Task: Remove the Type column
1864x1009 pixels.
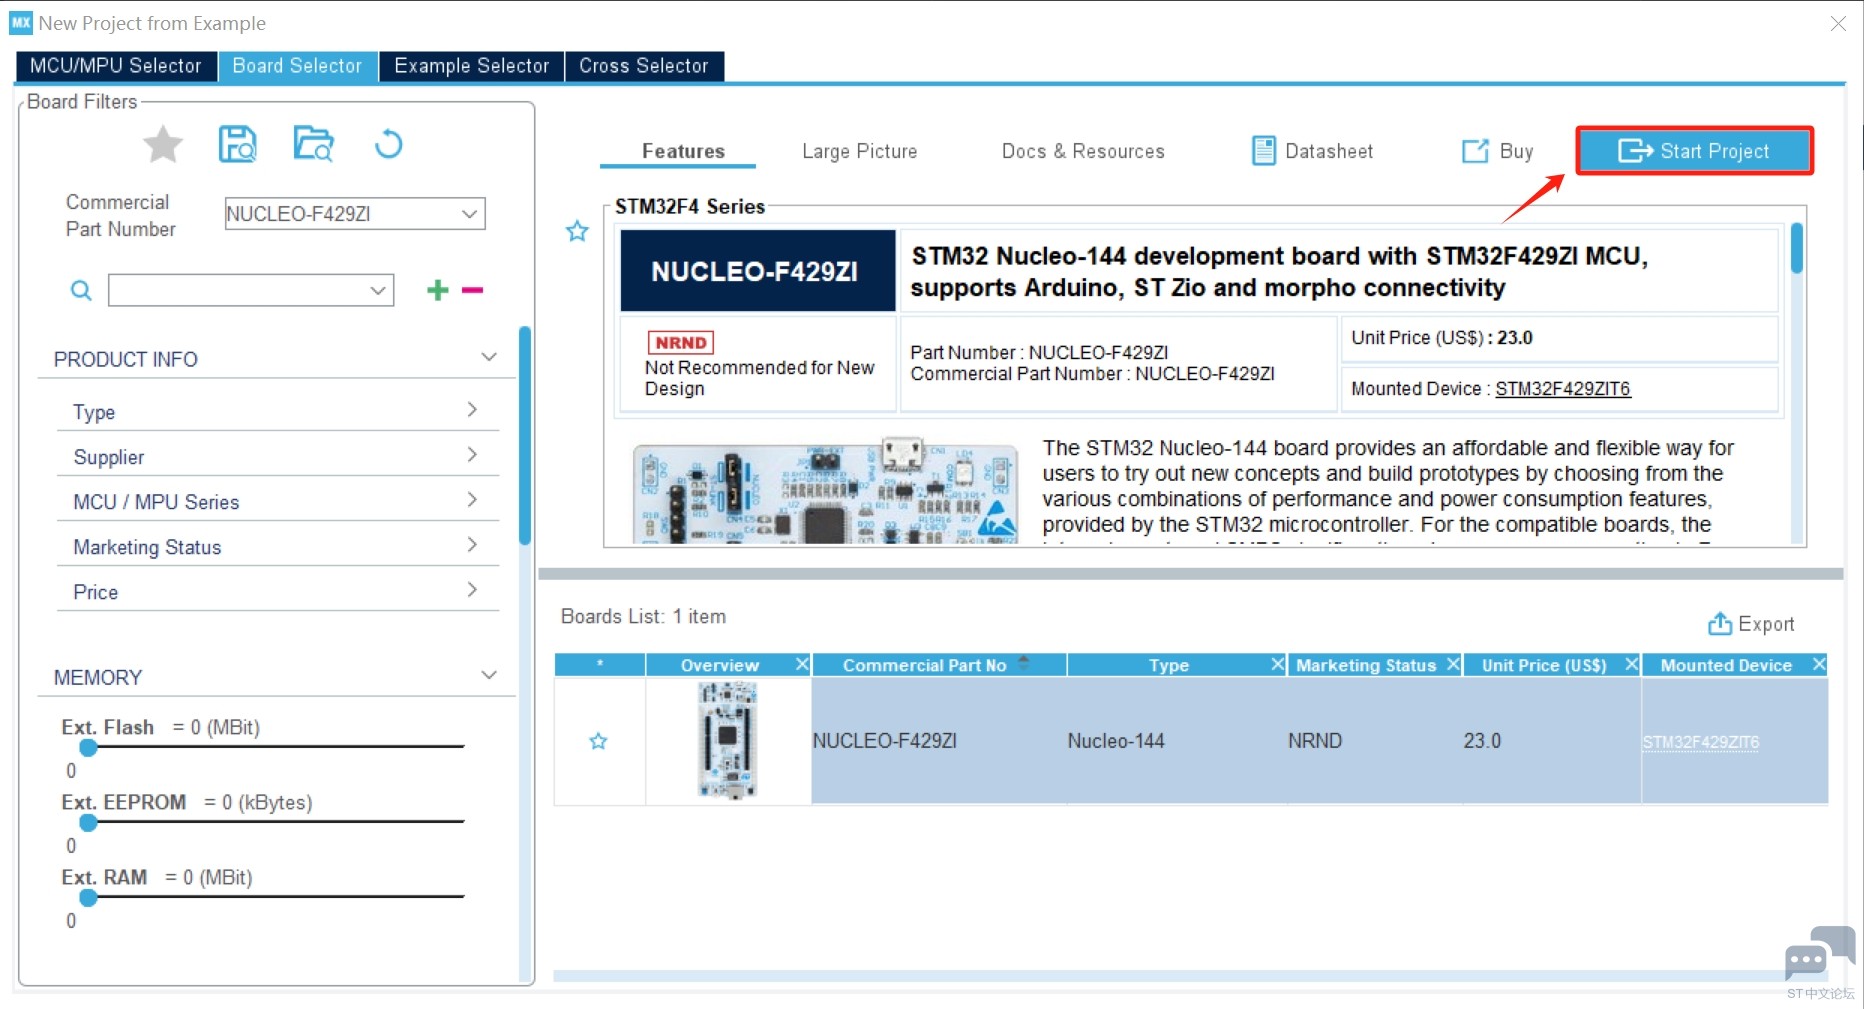Action: [1277, 664]
